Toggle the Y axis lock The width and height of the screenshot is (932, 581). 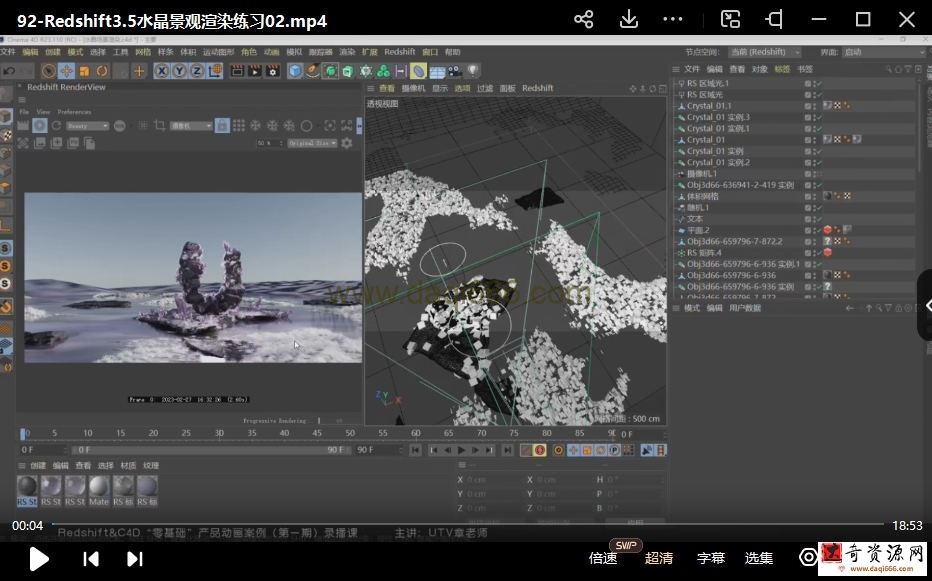[x=180, y=71]
